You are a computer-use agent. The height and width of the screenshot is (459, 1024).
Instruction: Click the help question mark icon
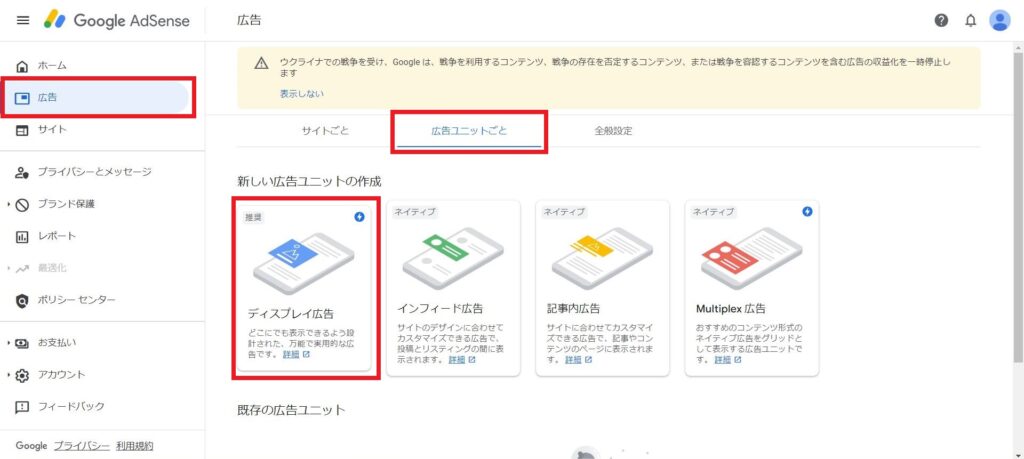[x=941, y=20]
